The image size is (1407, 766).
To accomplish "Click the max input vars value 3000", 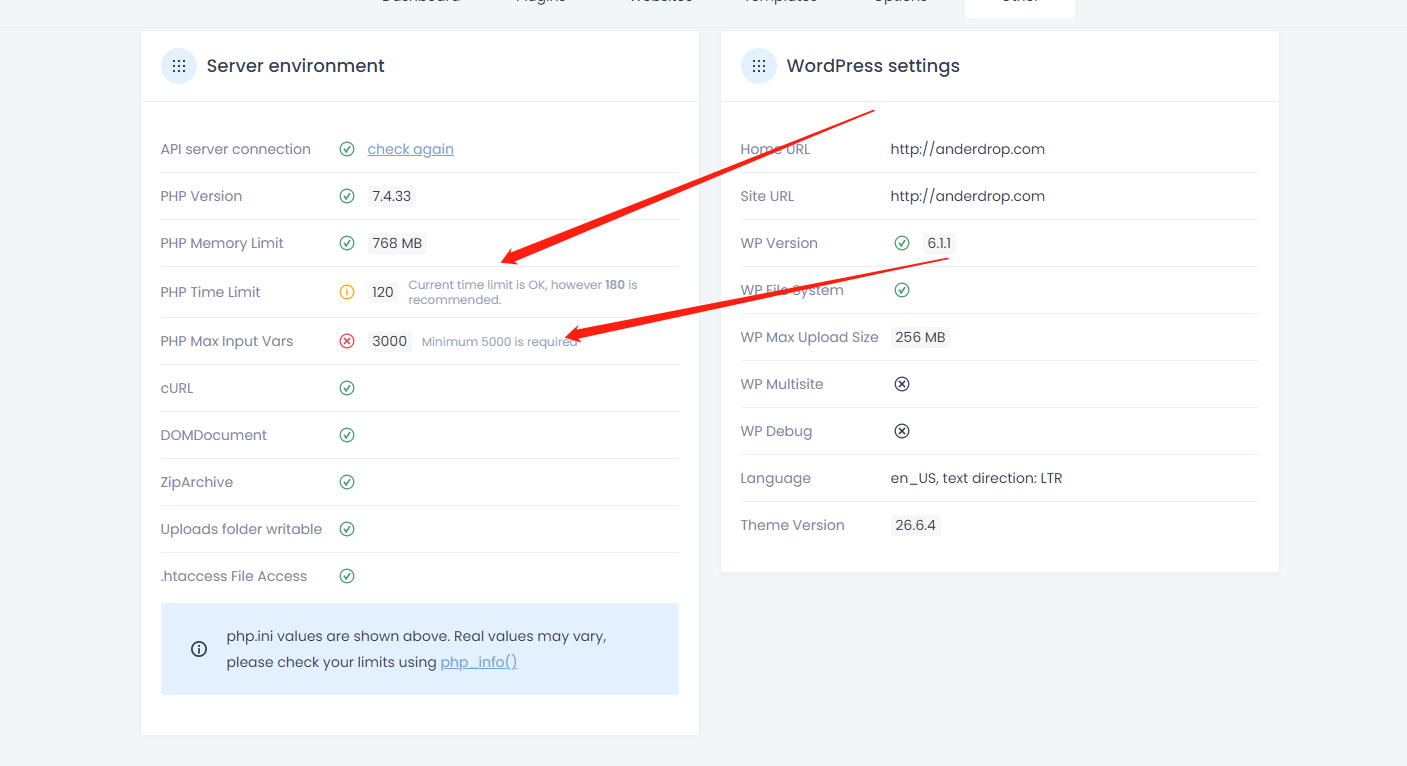I will (390, 341).
